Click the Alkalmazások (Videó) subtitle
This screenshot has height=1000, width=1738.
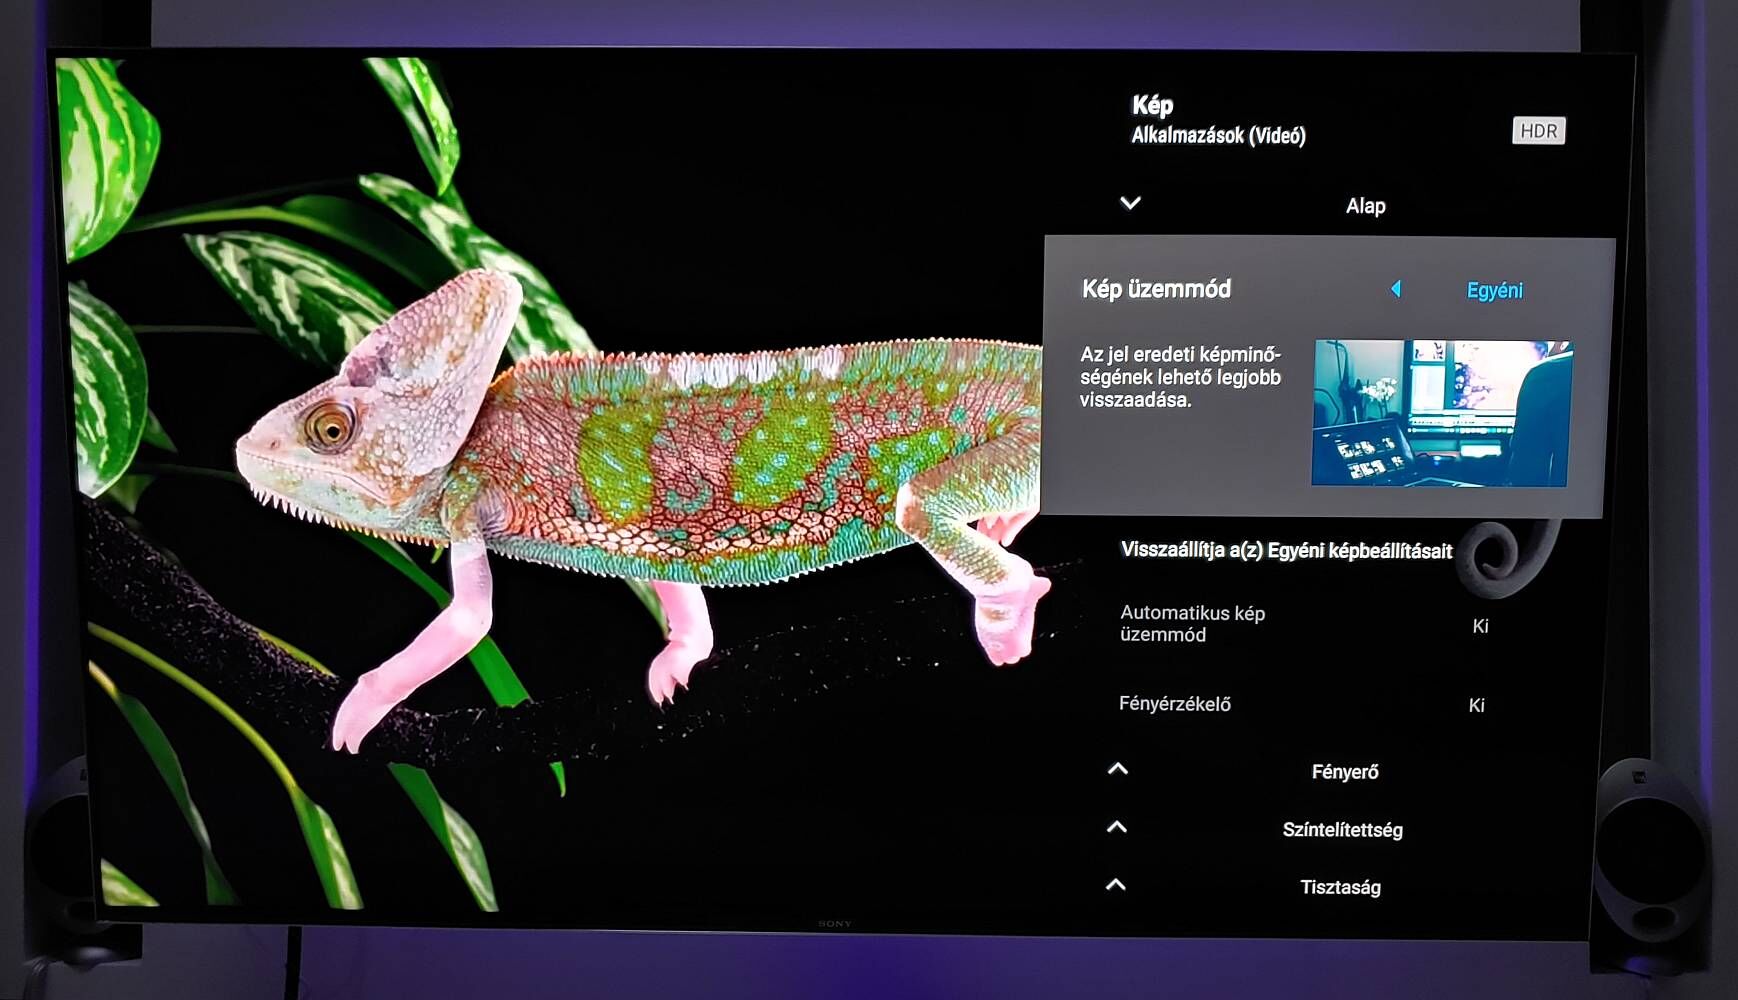pos(1218,135)
